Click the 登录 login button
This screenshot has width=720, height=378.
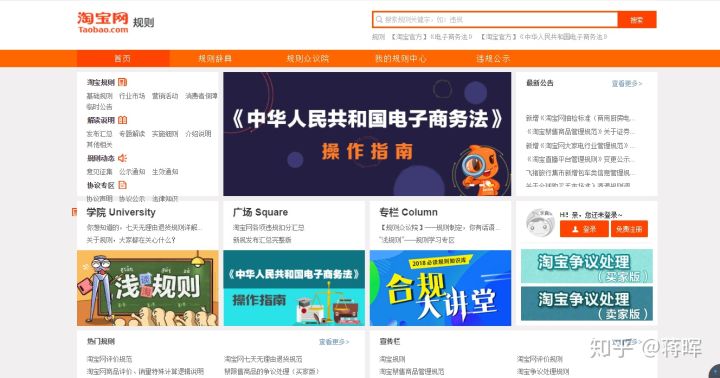click(584, 229)
